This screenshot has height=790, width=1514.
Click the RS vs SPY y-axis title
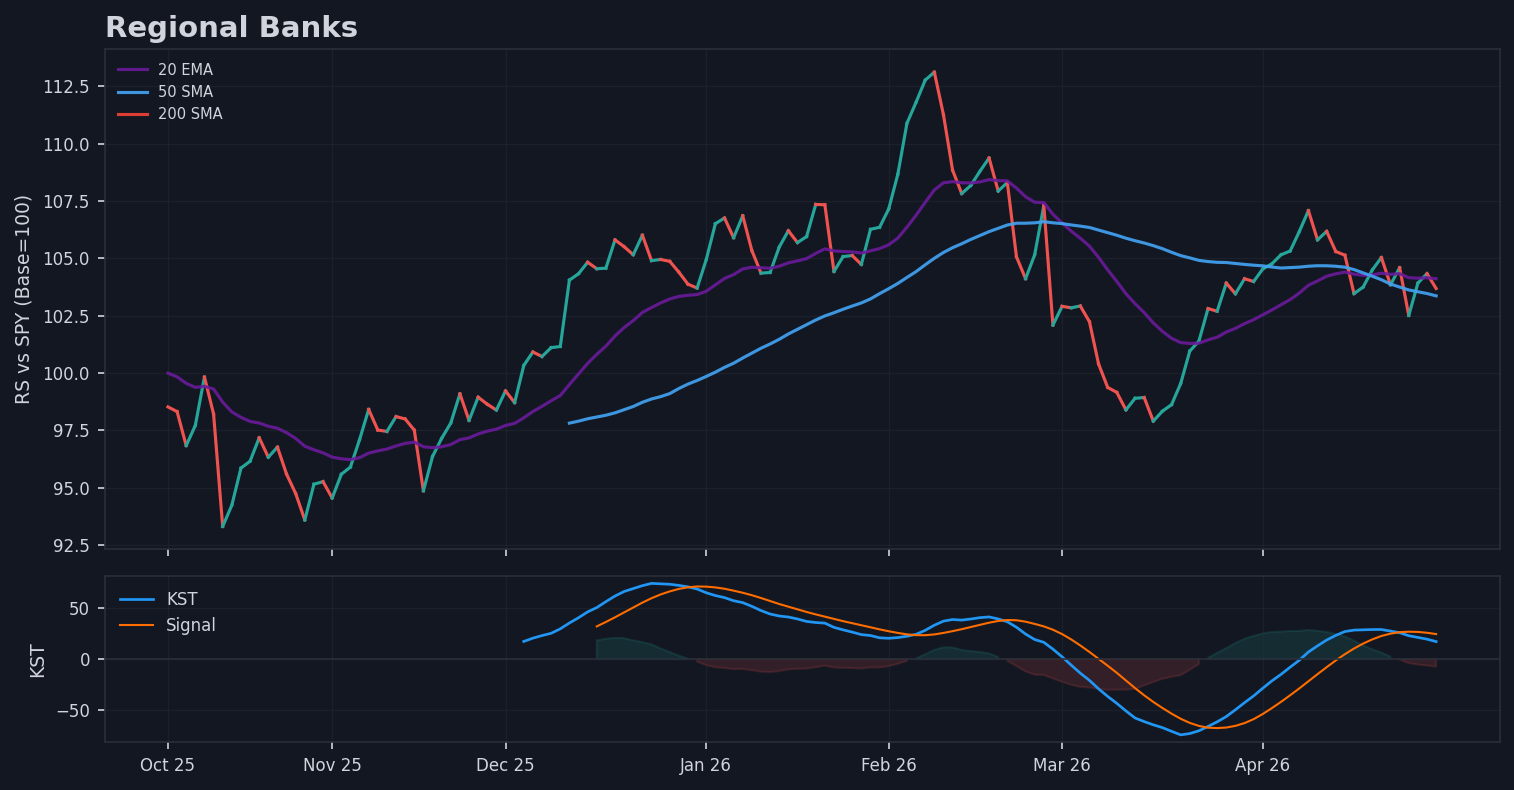click(23, 299)
